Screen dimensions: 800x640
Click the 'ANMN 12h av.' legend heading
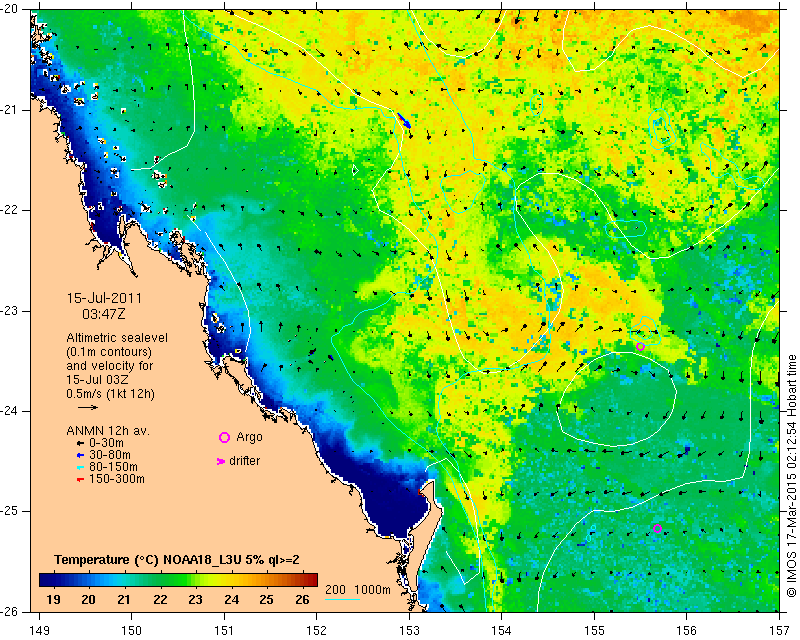point(108,431)
